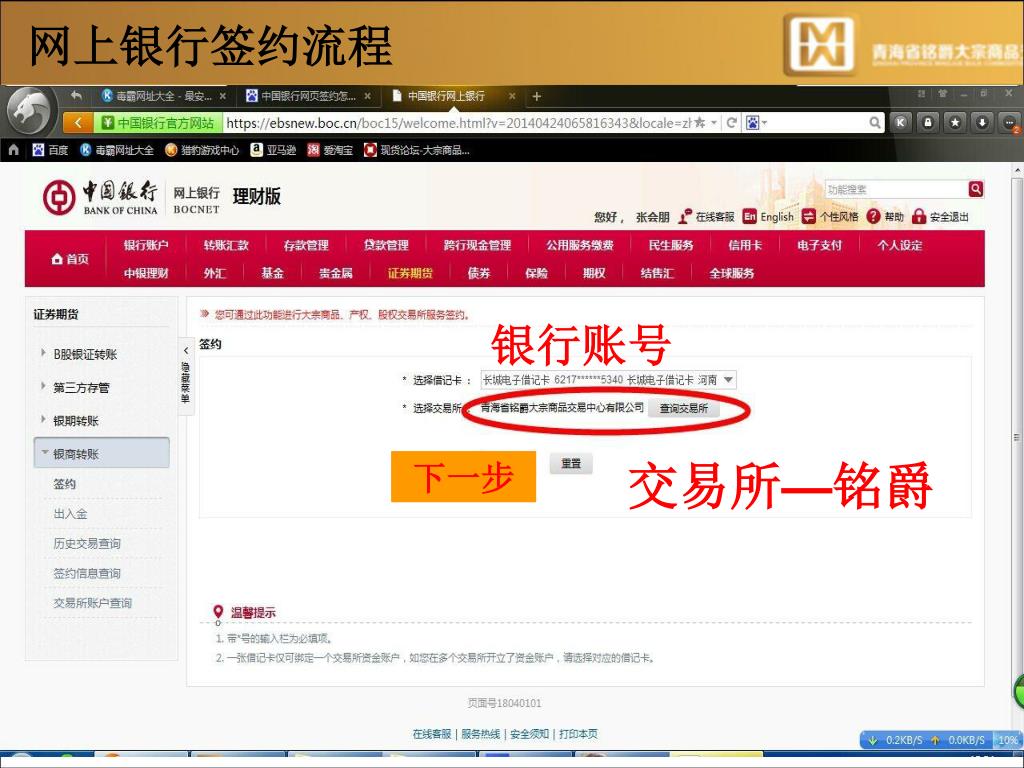
Task: Open the search engine selector dropdown arrow
Action: tap(764, 122)
